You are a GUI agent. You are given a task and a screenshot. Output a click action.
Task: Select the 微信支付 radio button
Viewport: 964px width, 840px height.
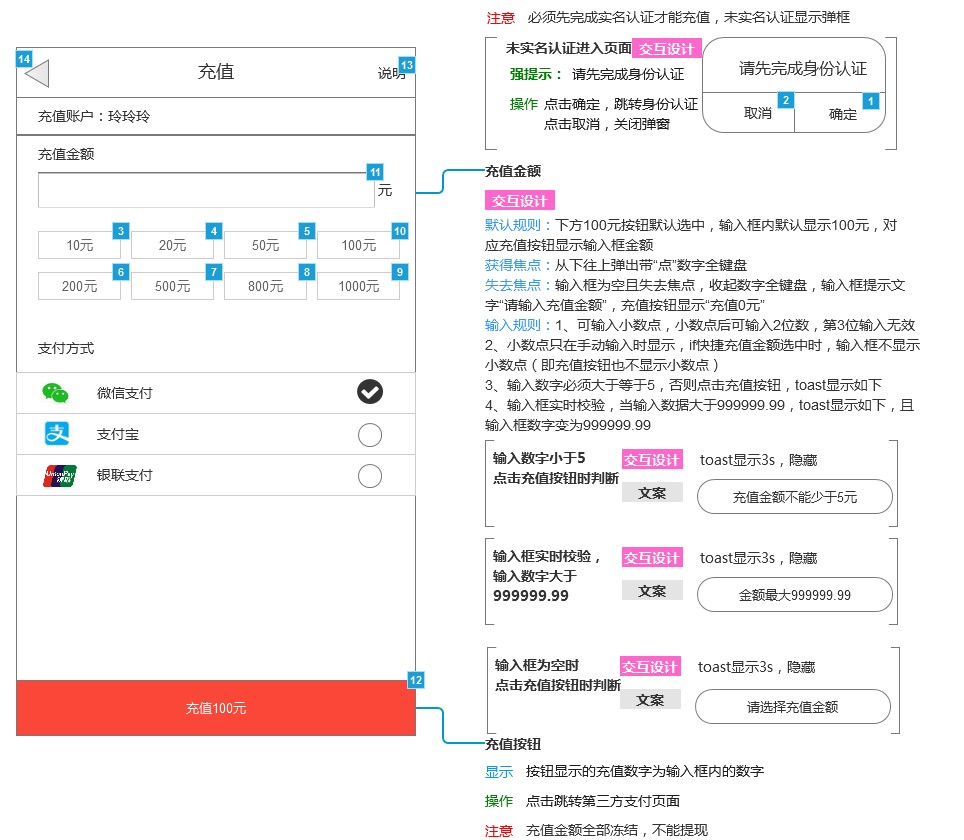pos(370,393)
